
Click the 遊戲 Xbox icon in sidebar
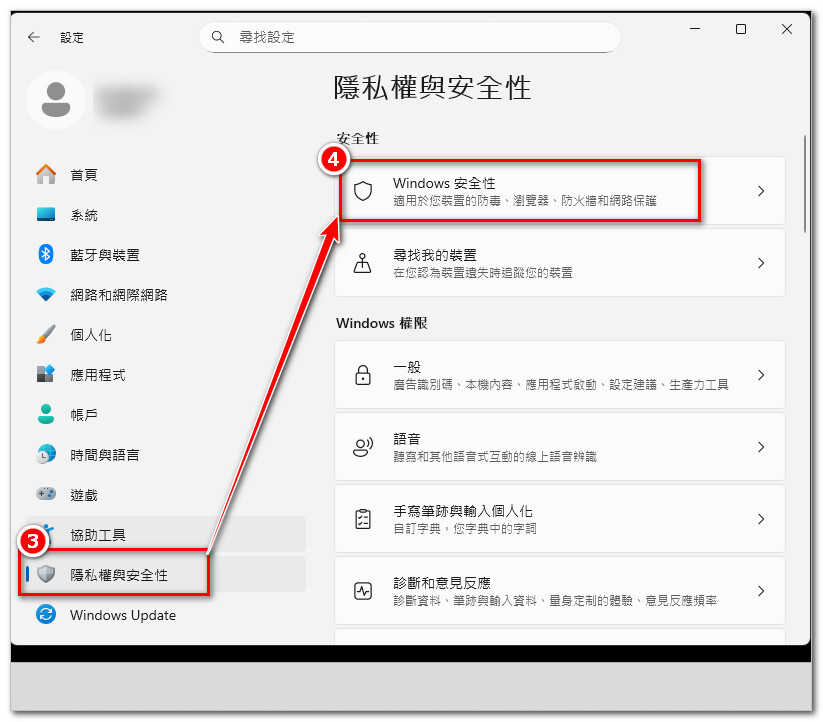[x=46, y=494]
